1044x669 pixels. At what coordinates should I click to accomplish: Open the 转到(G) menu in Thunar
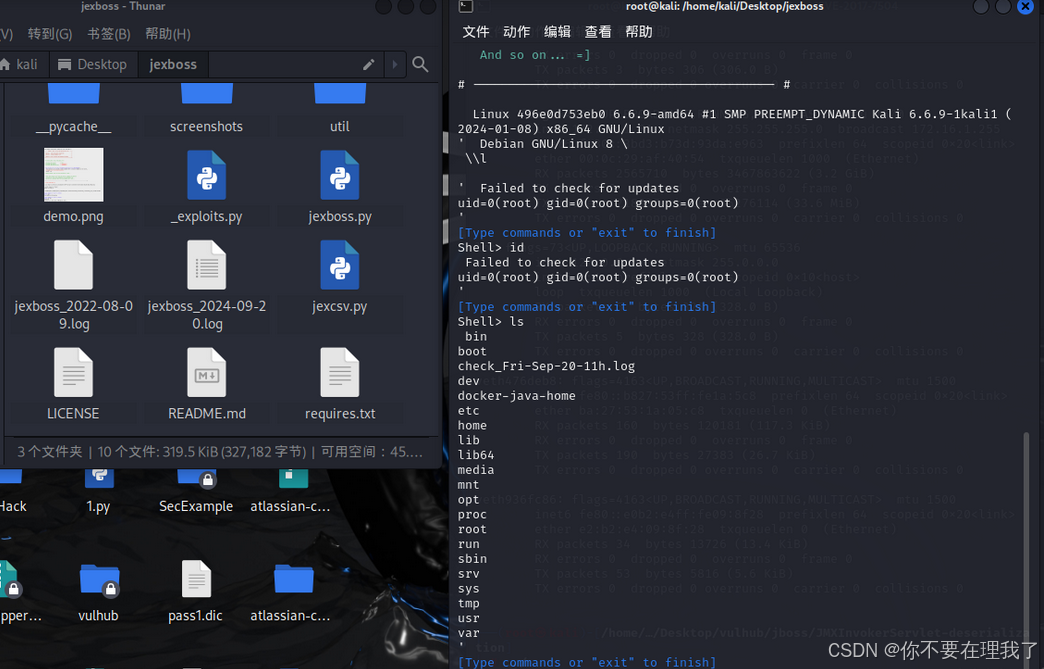tap(50, 34)
